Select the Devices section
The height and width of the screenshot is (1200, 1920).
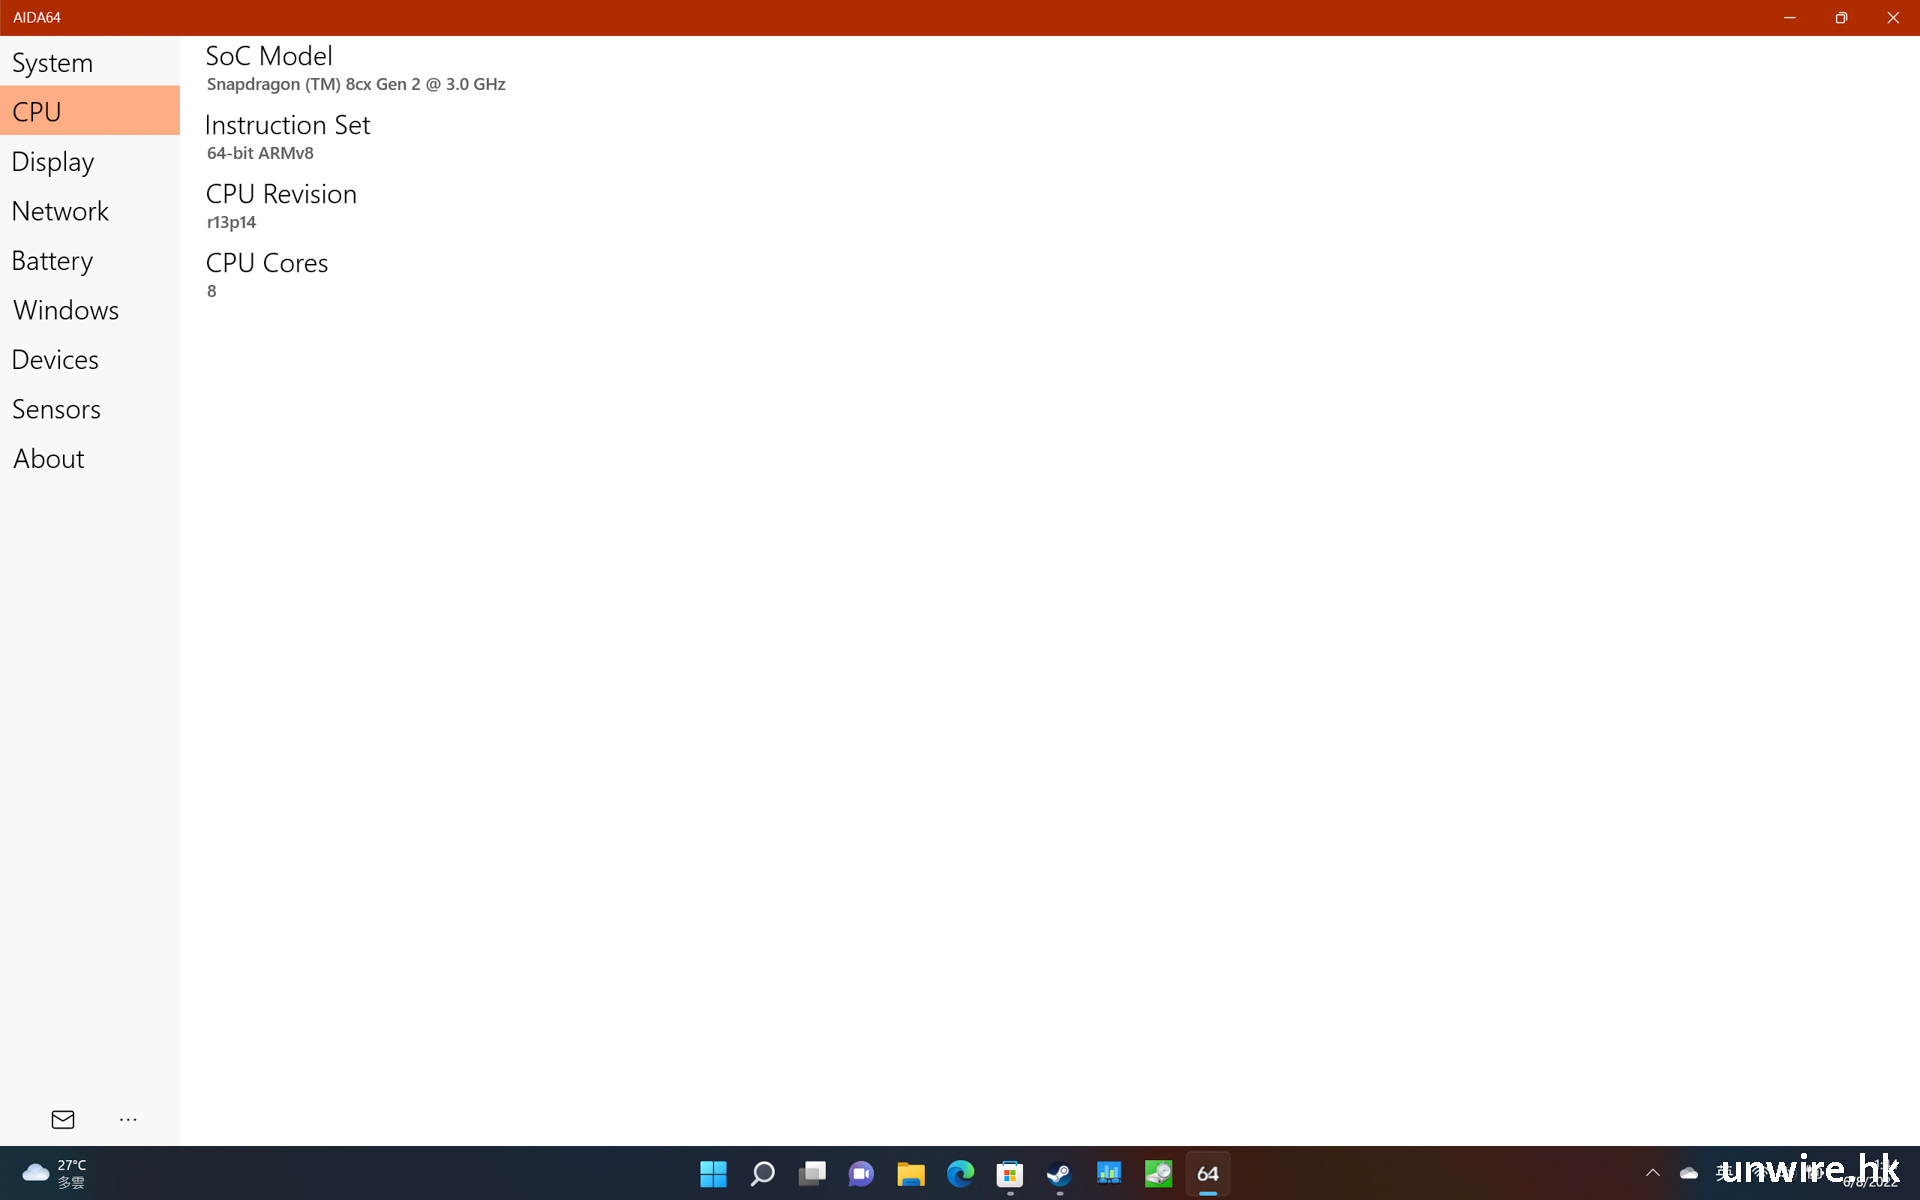[55, 360]
